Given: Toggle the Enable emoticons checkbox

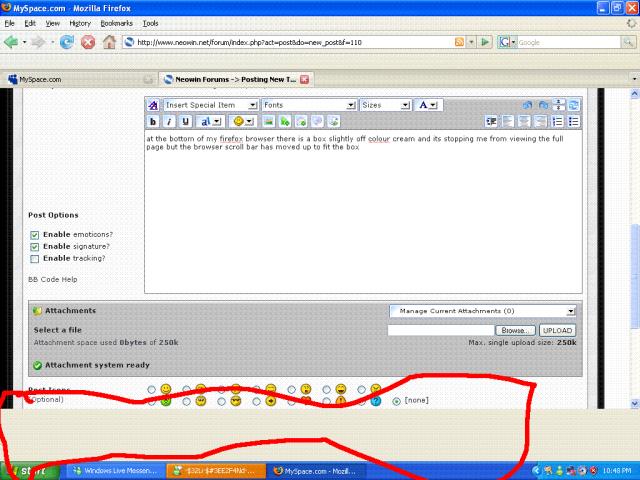Looking at the screenshot, I should click(x=34, y=235).
